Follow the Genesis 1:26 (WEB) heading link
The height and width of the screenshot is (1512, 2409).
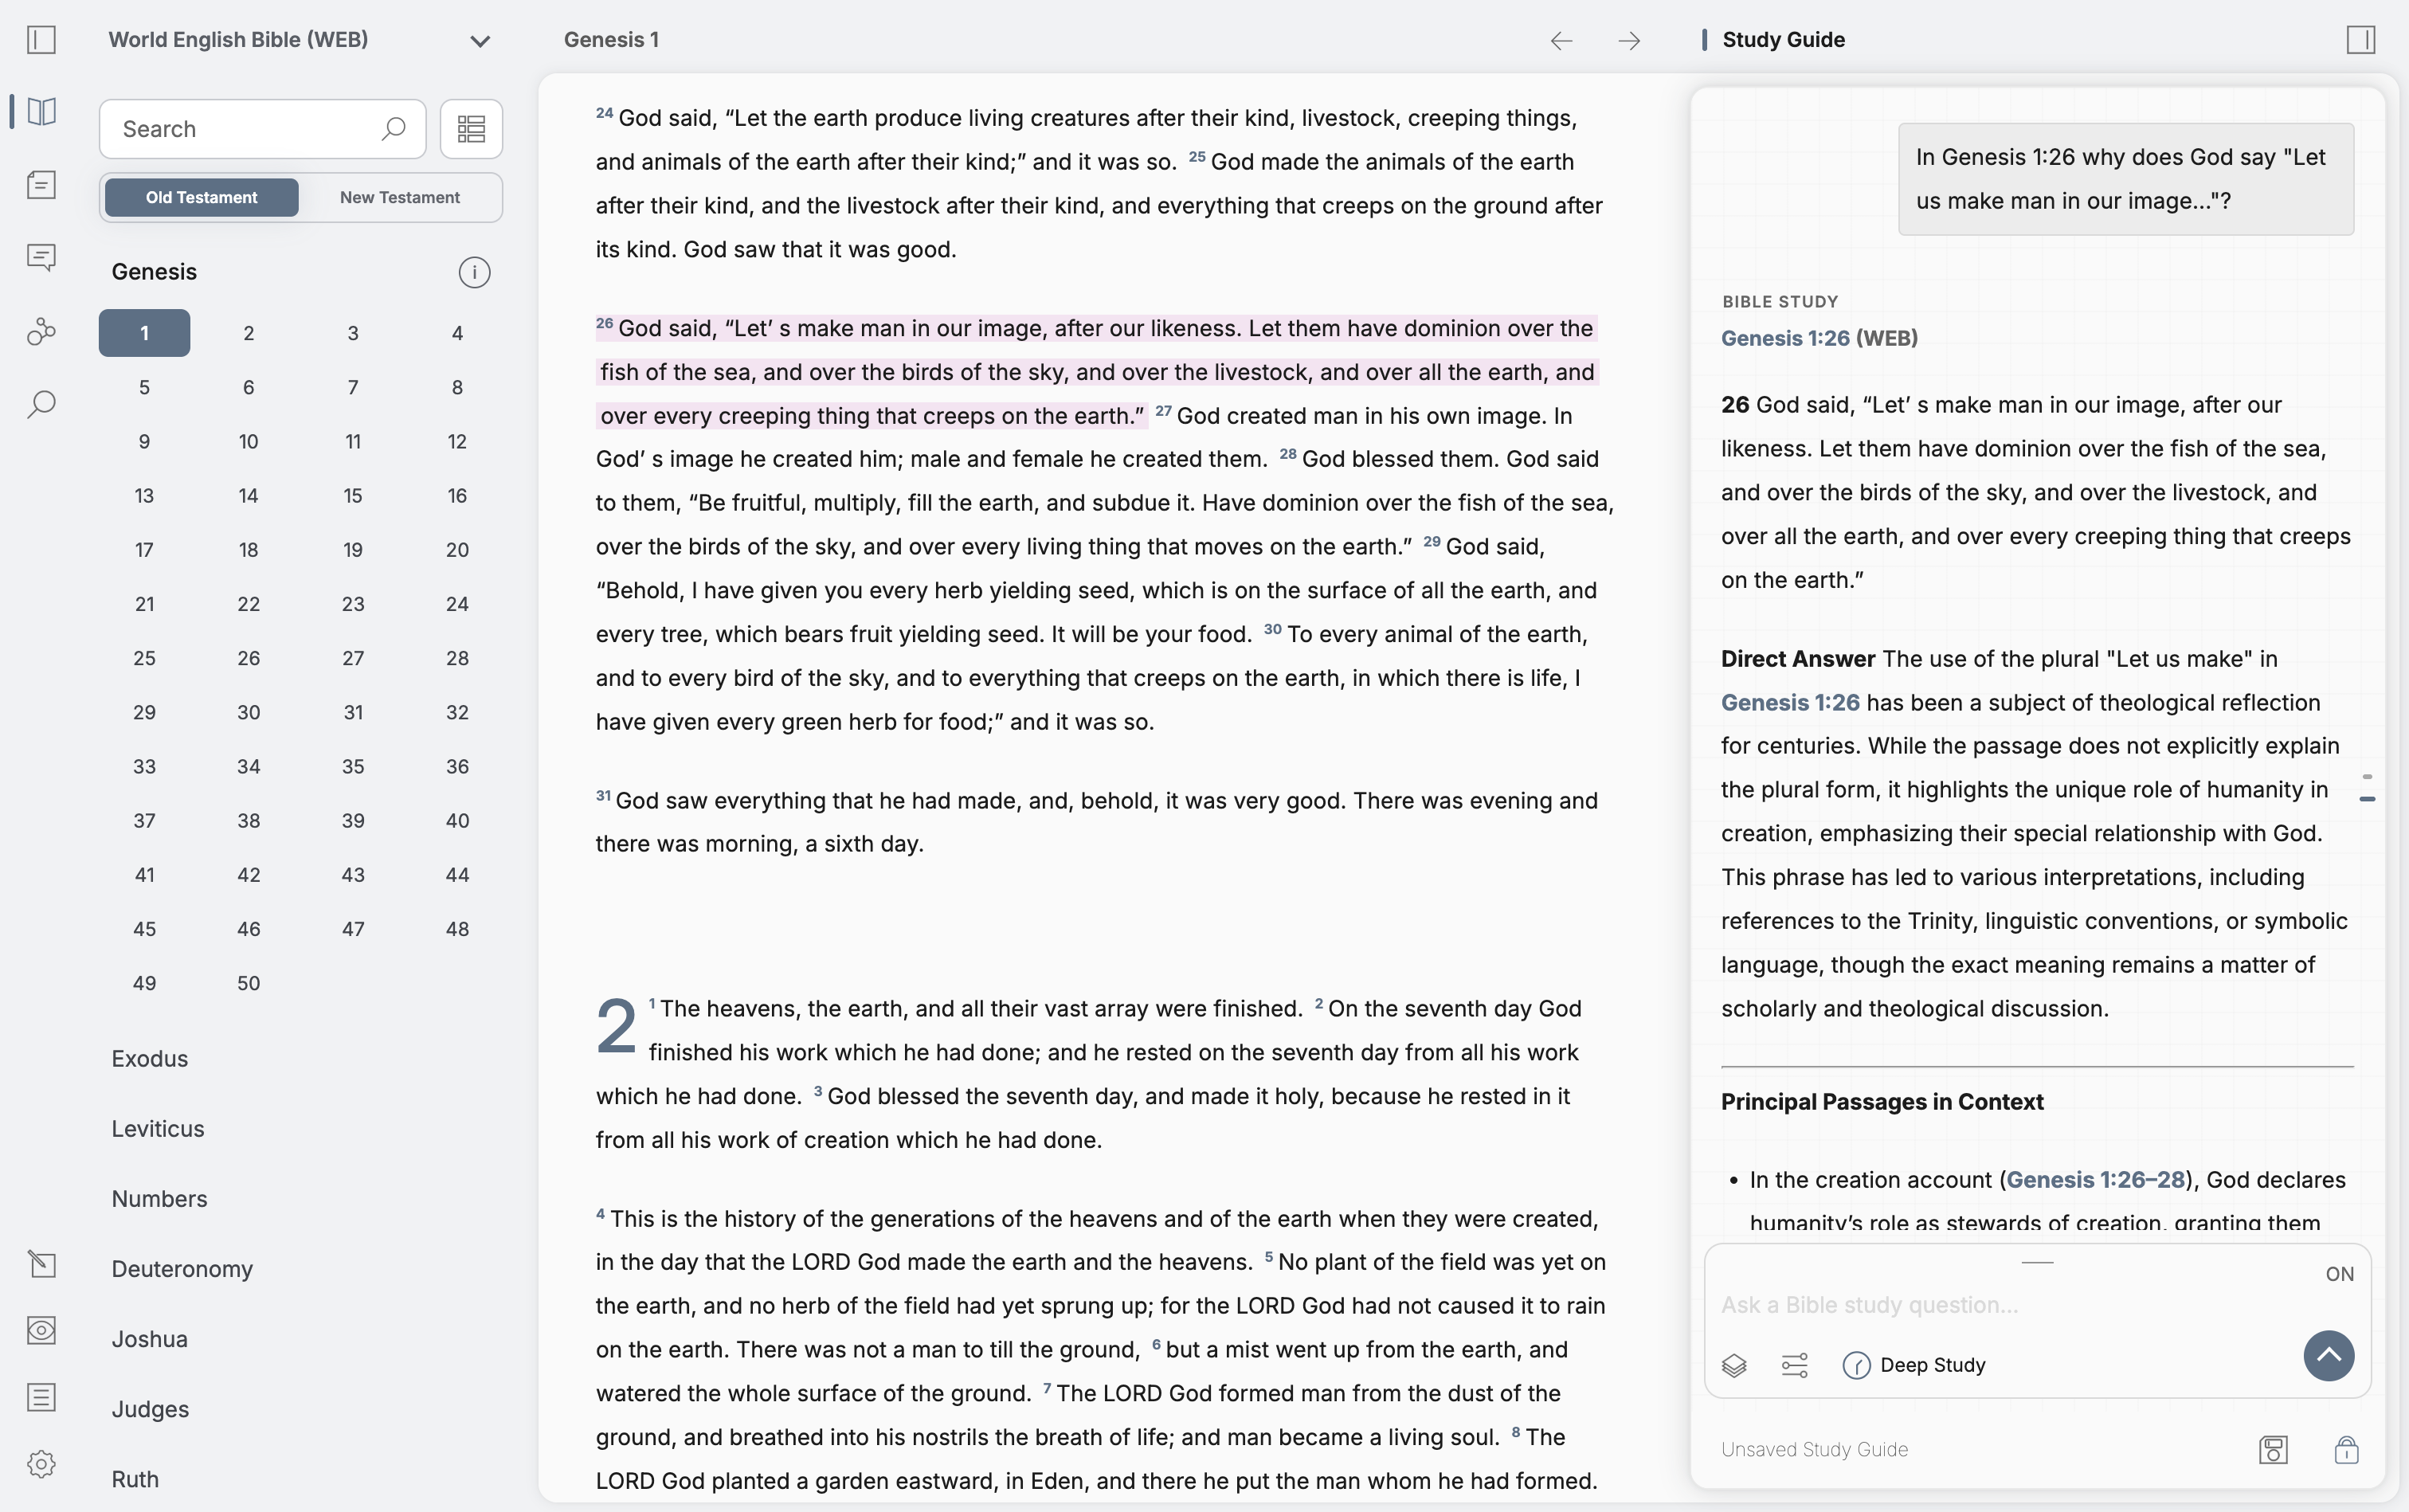click(x=1819, y=338)
